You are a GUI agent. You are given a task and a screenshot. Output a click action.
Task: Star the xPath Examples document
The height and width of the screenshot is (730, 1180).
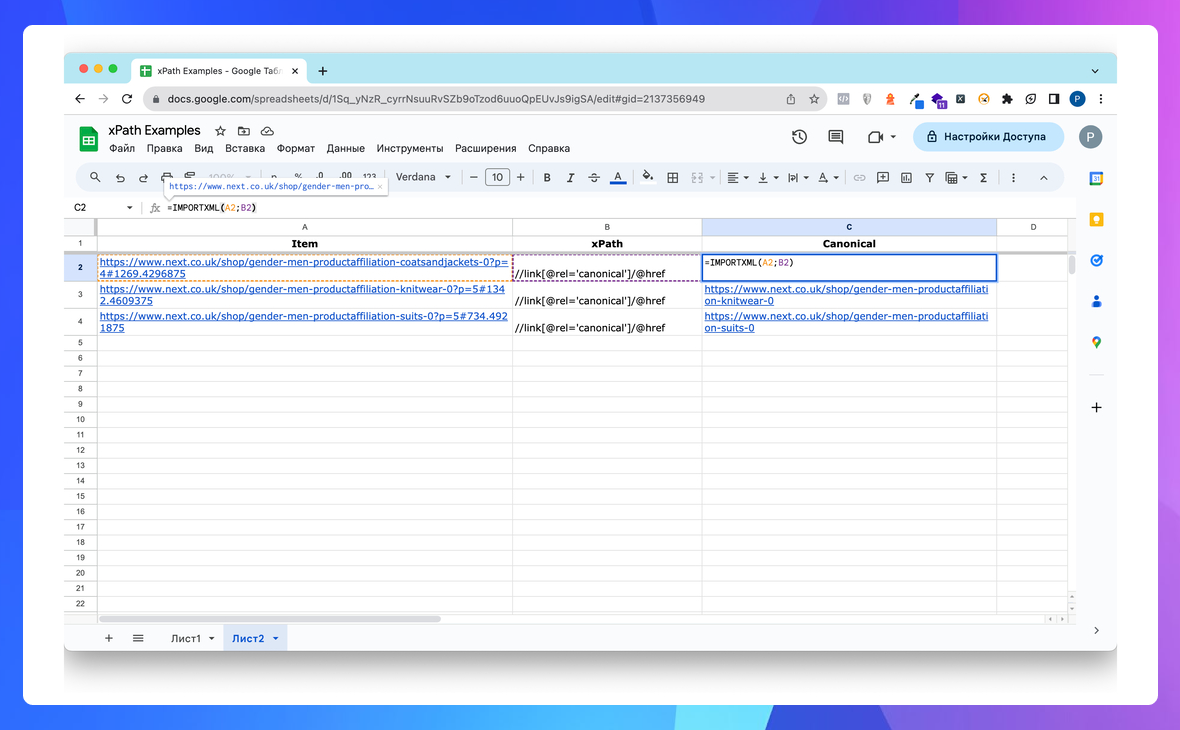pyautogui.click(x=220, y=131)
